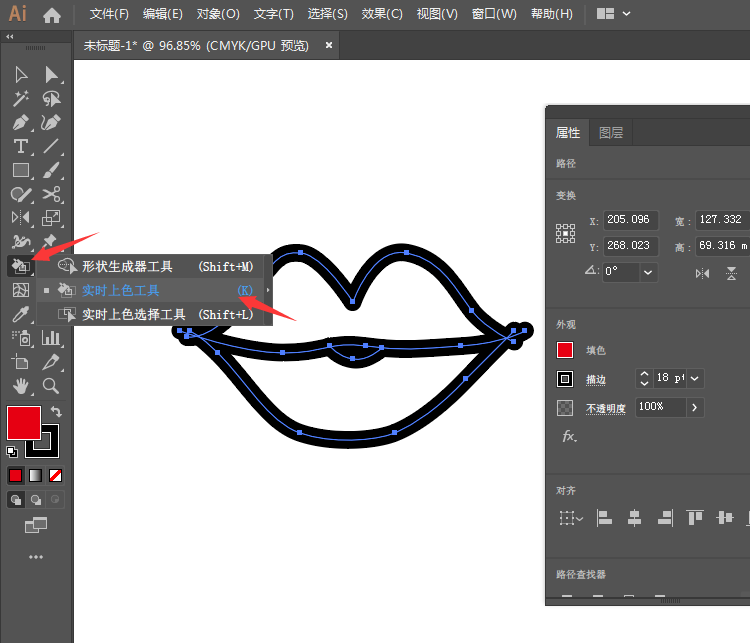Image resolution: width=750 pixels, height=643 pixels.
Task: Open the align-to options dropdown
Action: (571, 518)
